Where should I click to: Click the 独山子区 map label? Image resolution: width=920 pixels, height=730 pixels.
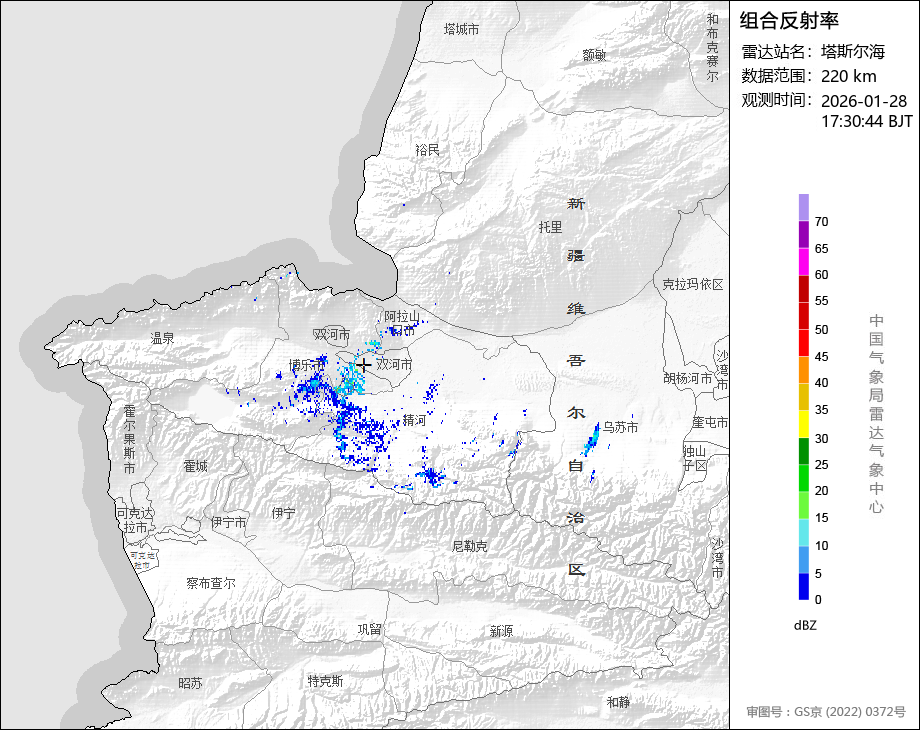coord(695,458)
